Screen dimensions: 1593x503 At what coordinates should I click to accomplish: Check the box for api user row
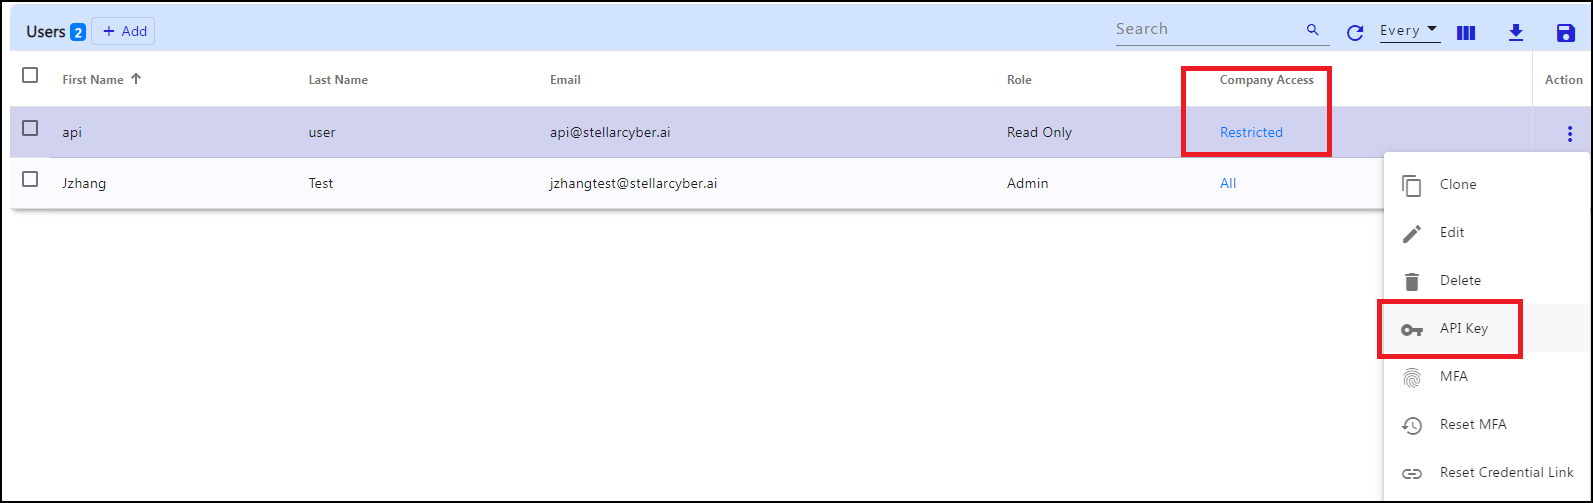(30, 128)
